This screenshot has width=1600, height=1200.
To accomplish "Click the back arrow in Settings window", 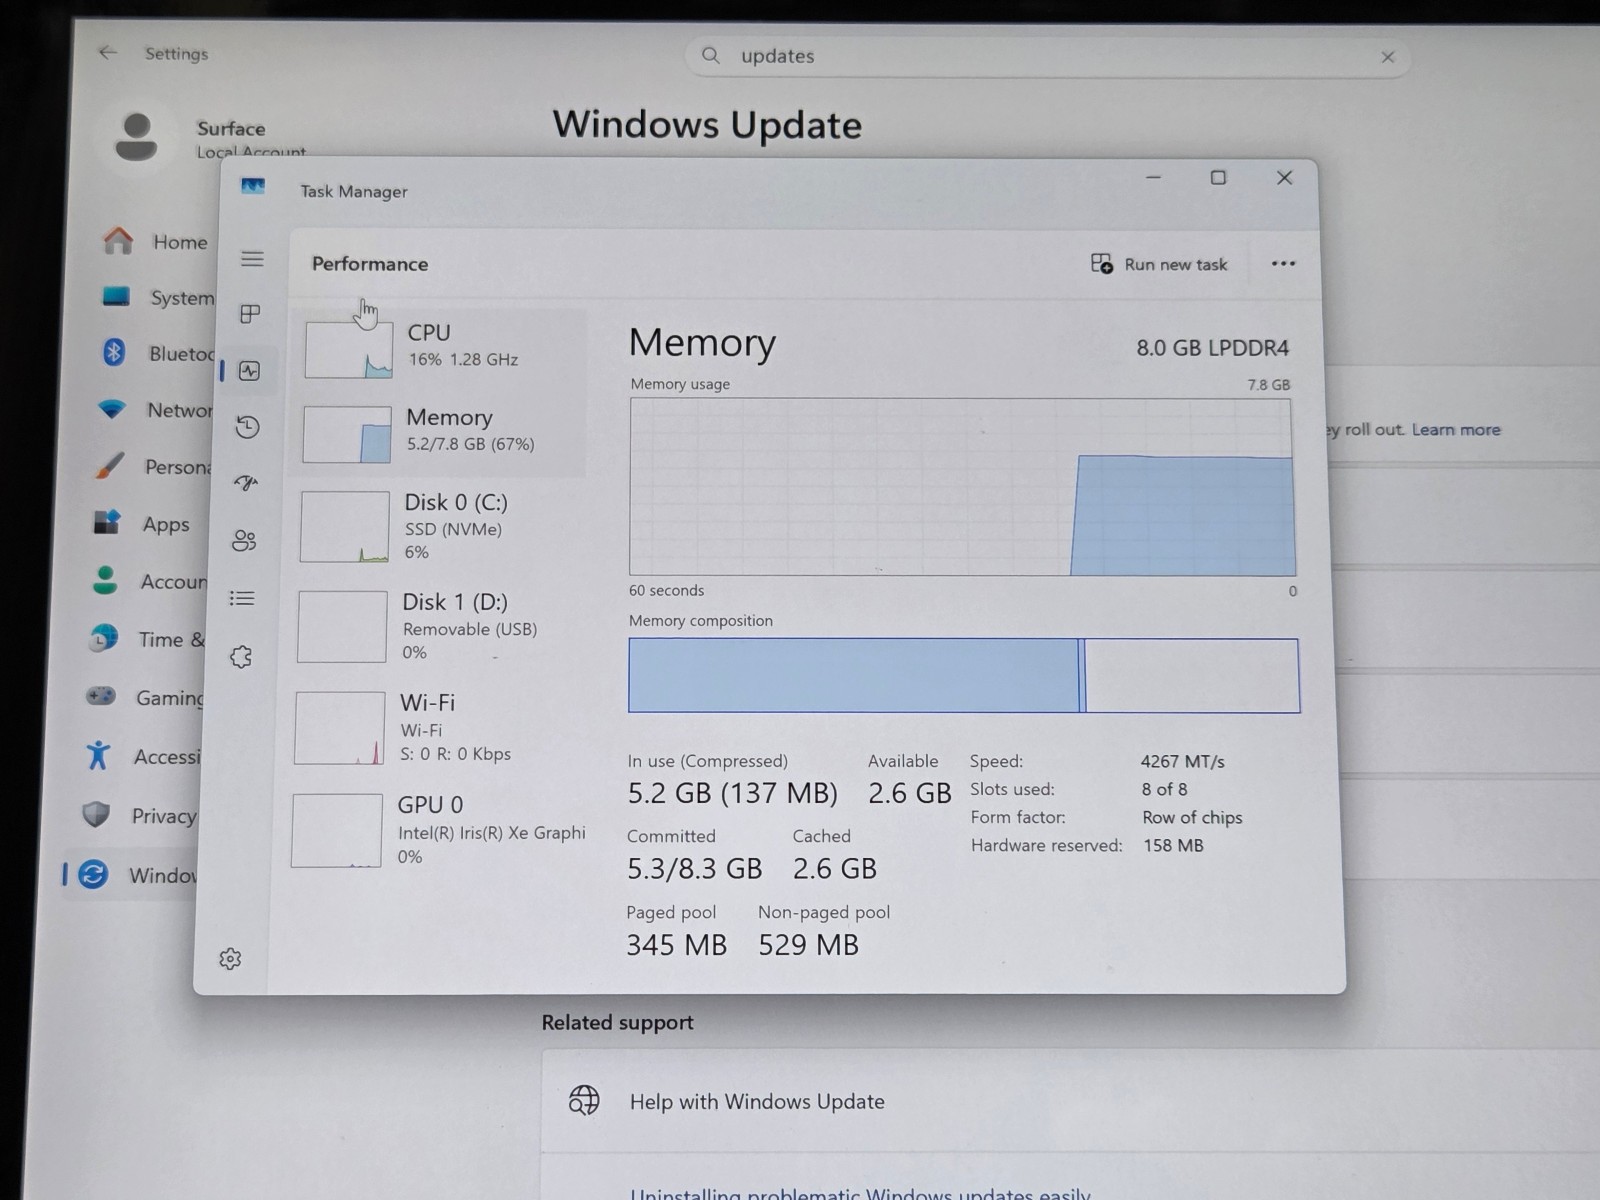I will click(x=108, y=52).
